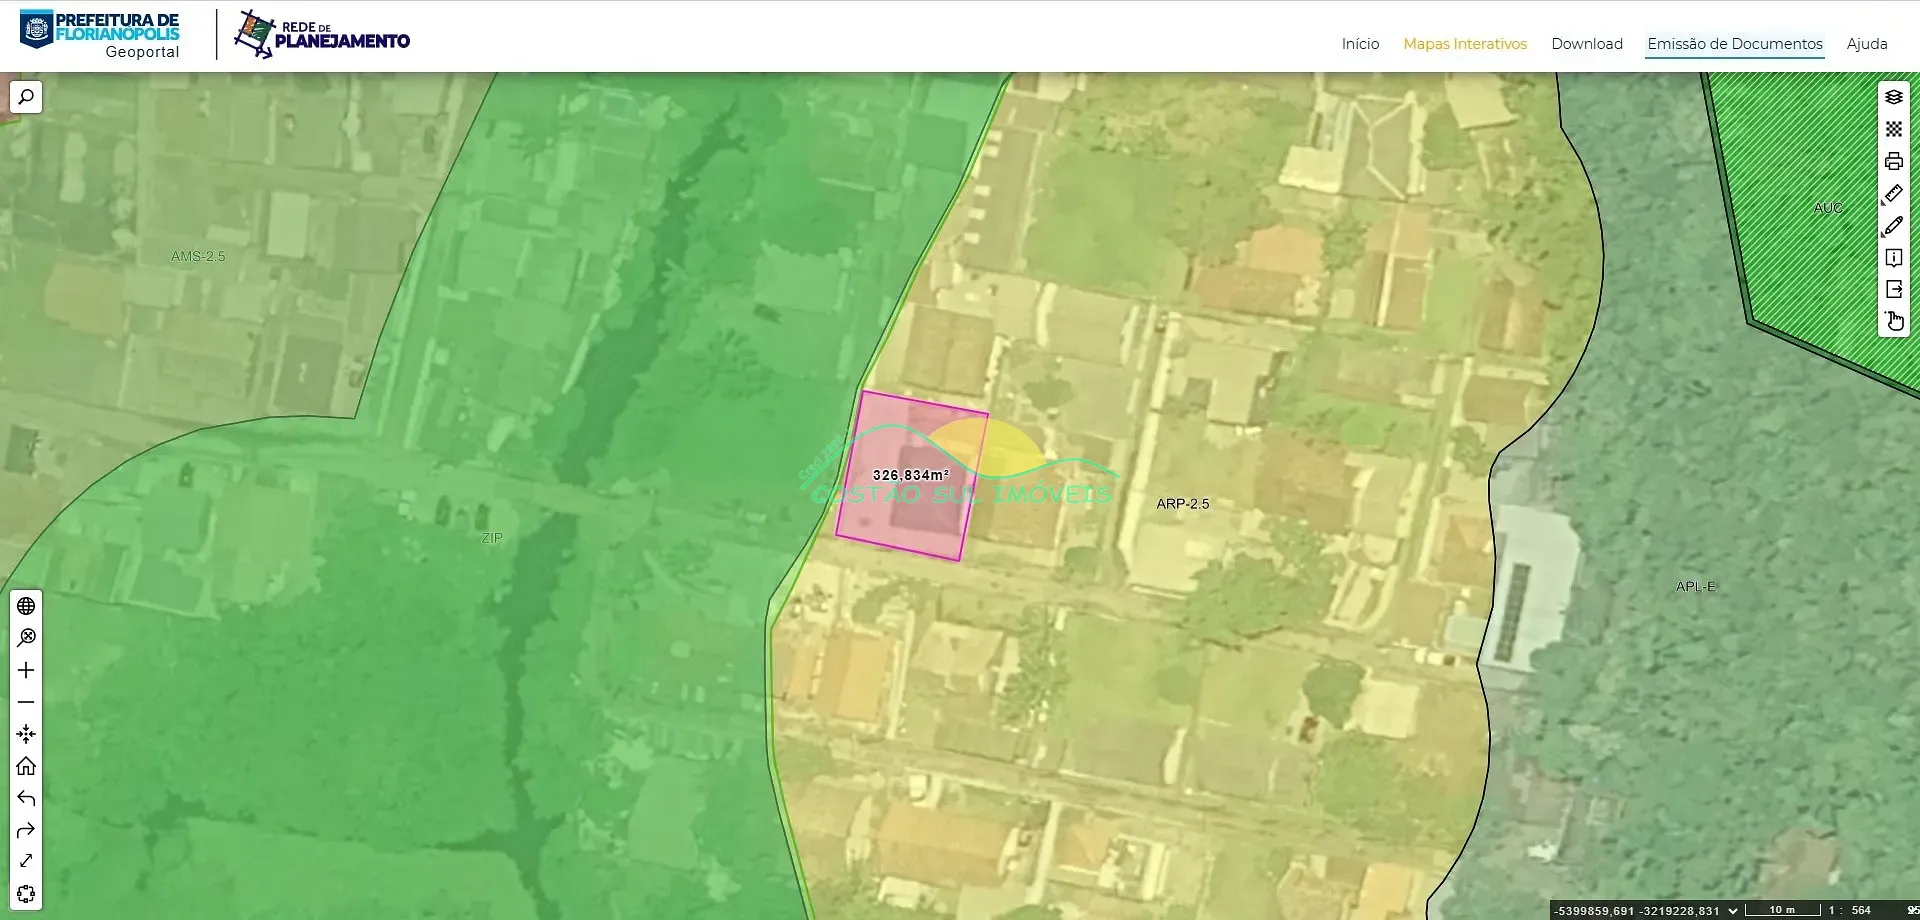This screenshot has width=1920, height=920.
Task: Click the AMS-2.5 zone label
Action: (198, 256)
